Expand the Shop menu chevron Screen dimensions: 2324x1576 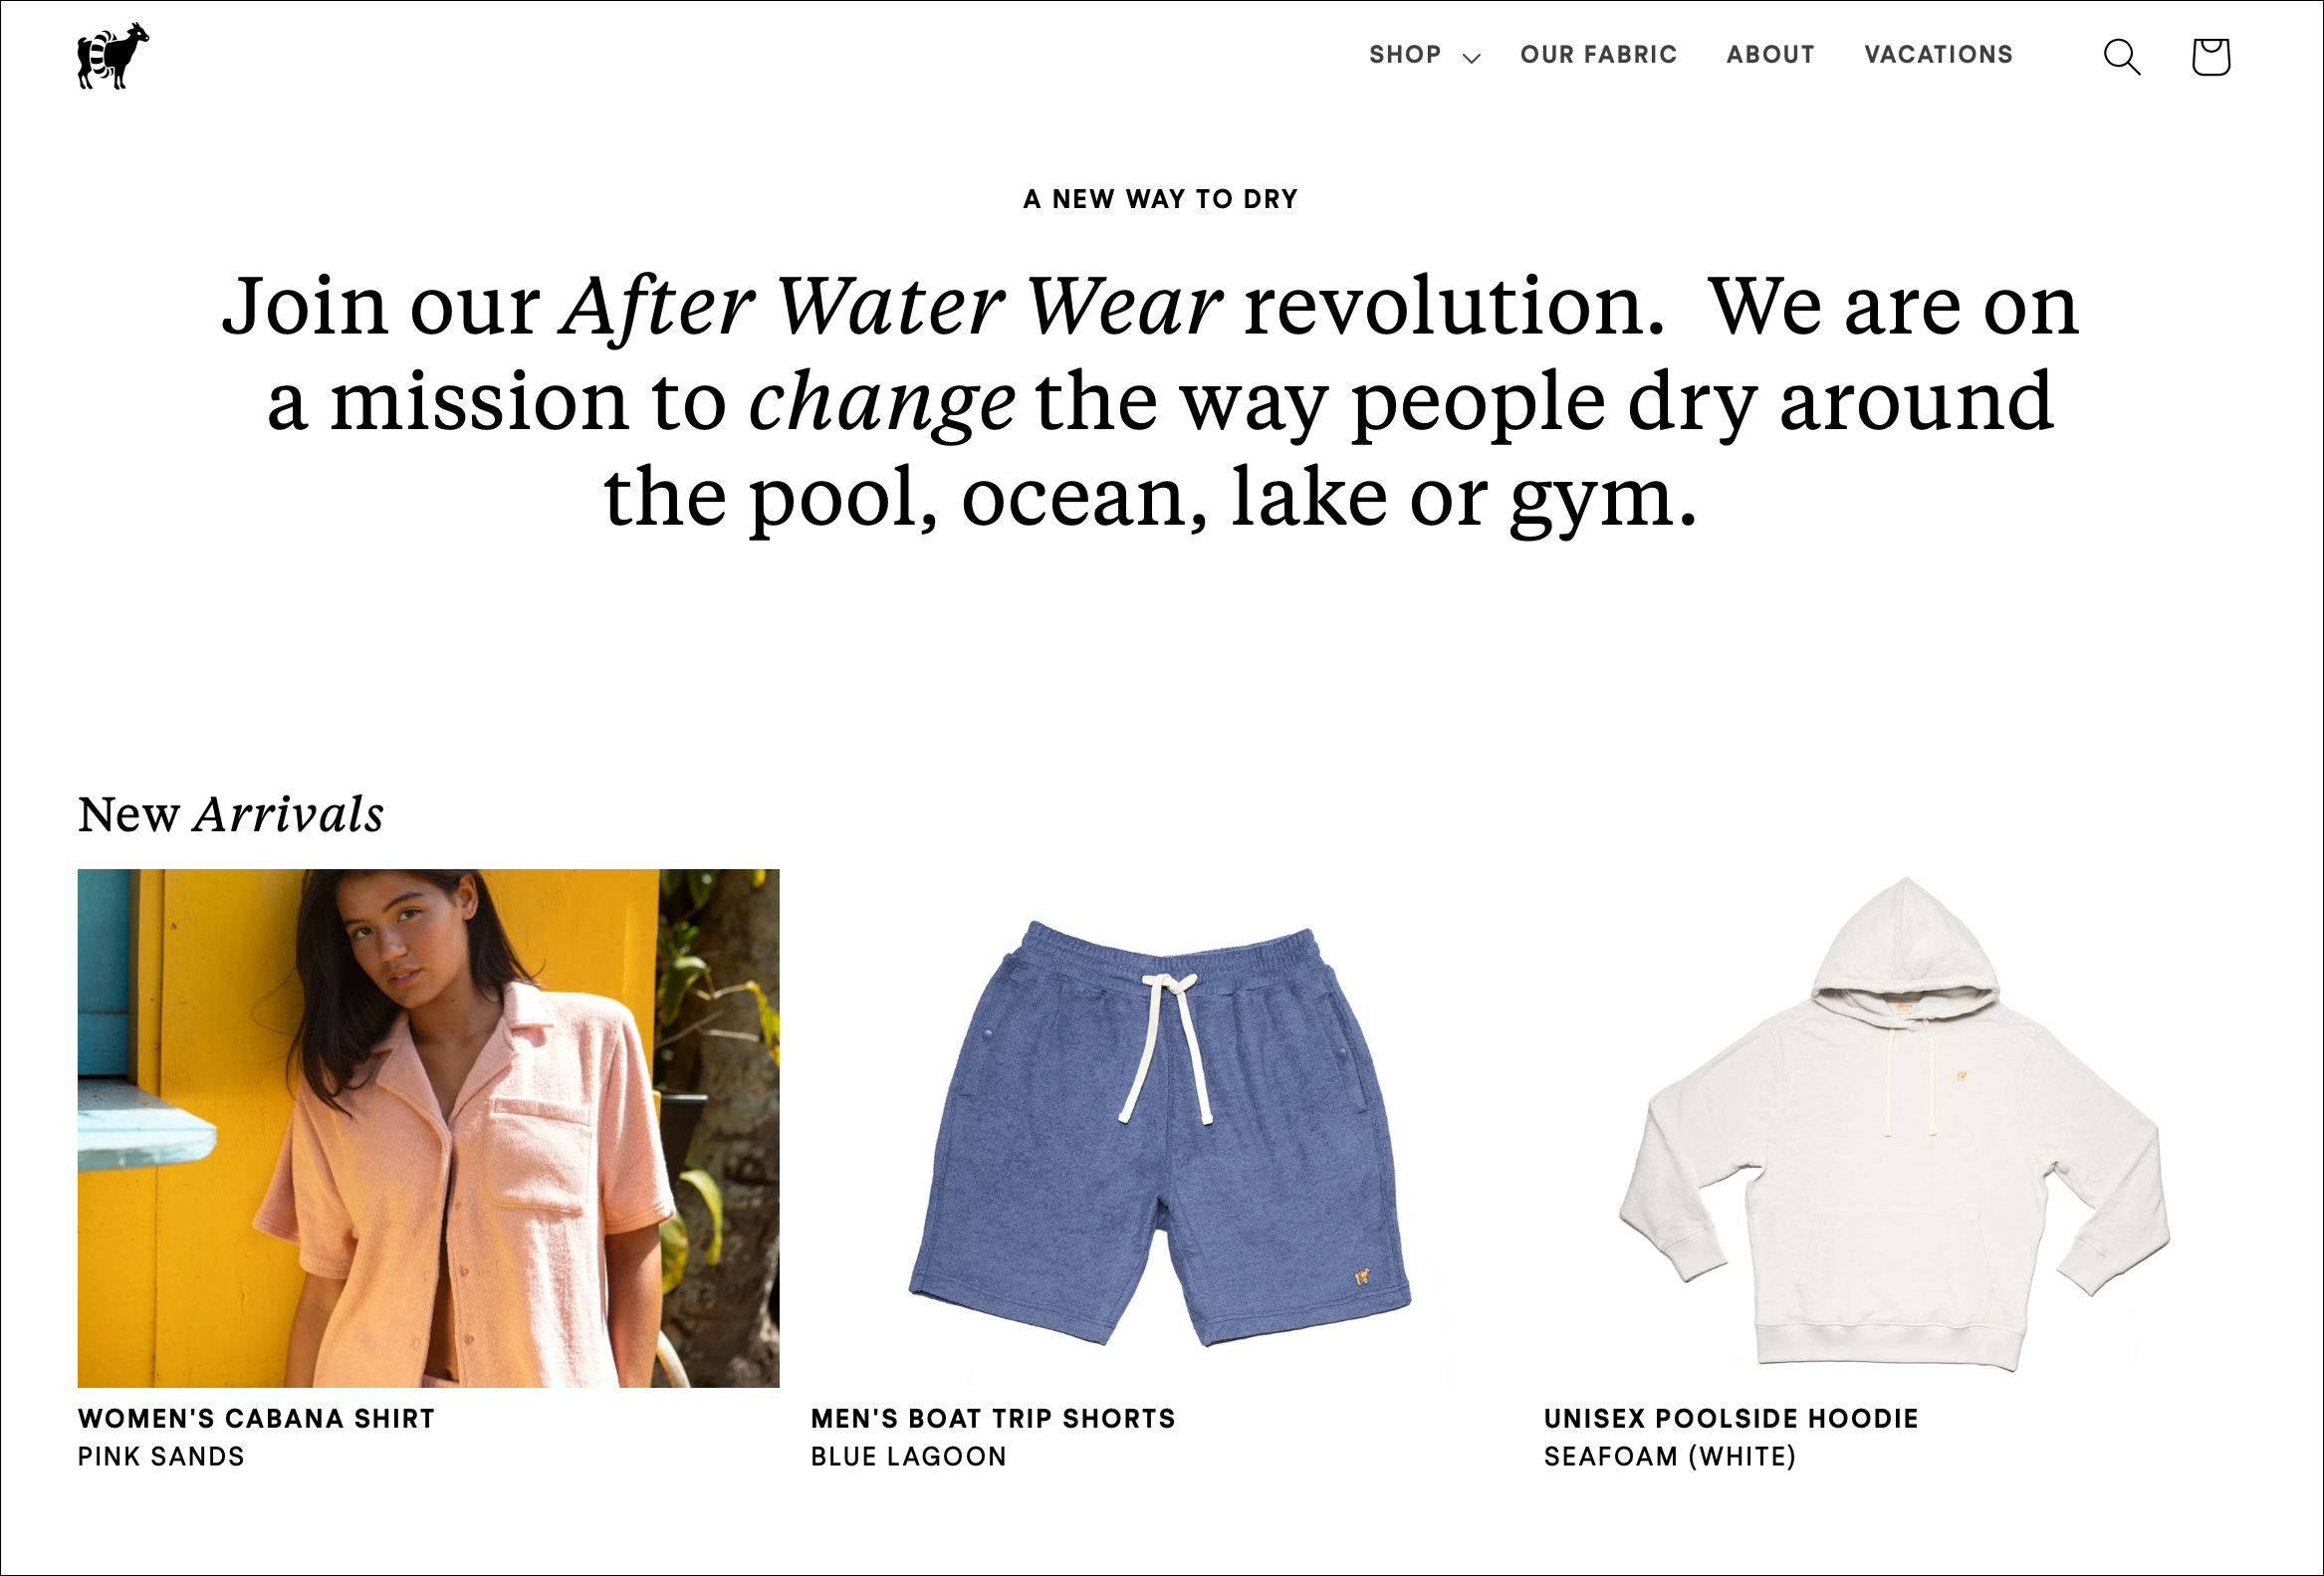tap(1471, 58)
